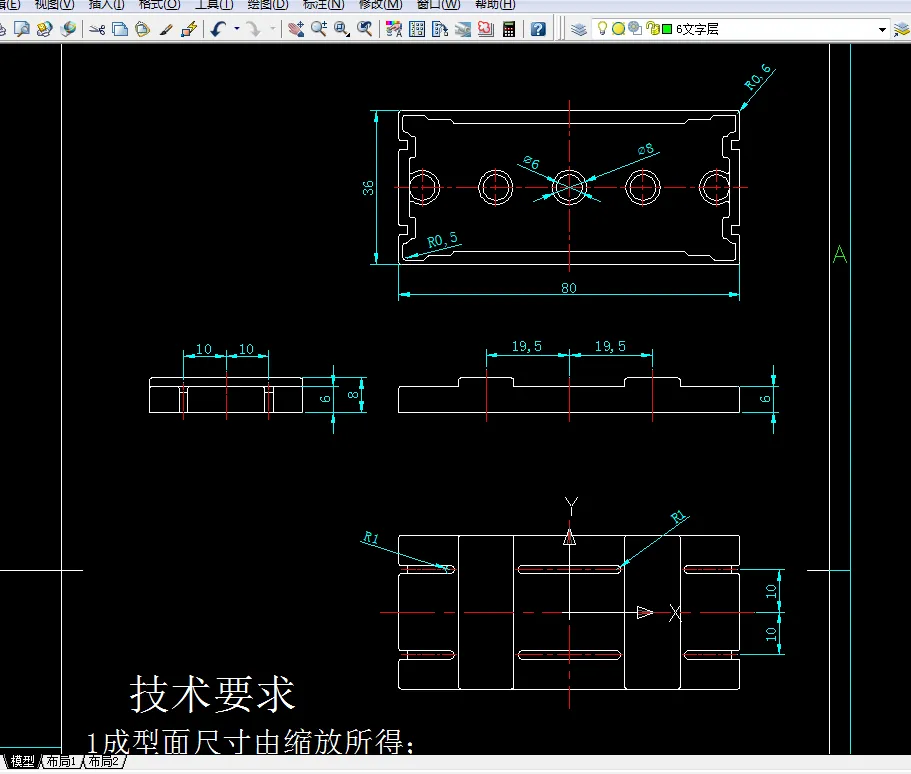Activate the Pan hand tool
This screenshot has width=911, height=774.
point(296,29)
